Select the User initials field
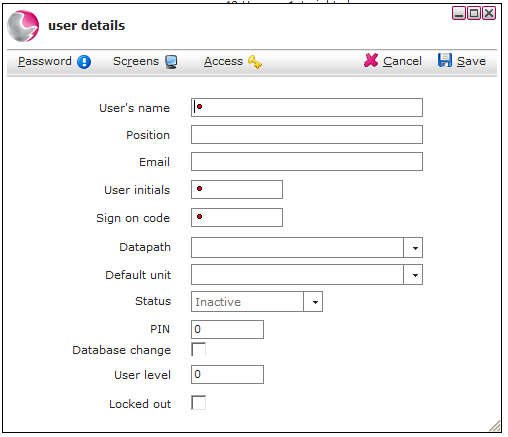This screenshot has height=437, width=508. click(237, 190)
